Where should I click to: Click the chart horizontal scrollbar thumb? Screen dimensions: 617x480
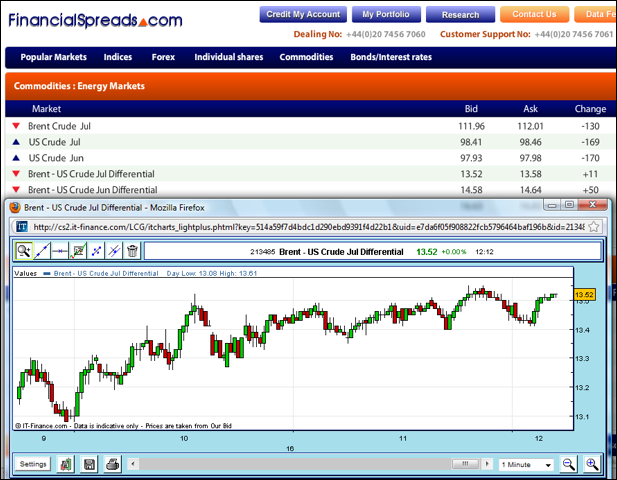tap(466, 464)
